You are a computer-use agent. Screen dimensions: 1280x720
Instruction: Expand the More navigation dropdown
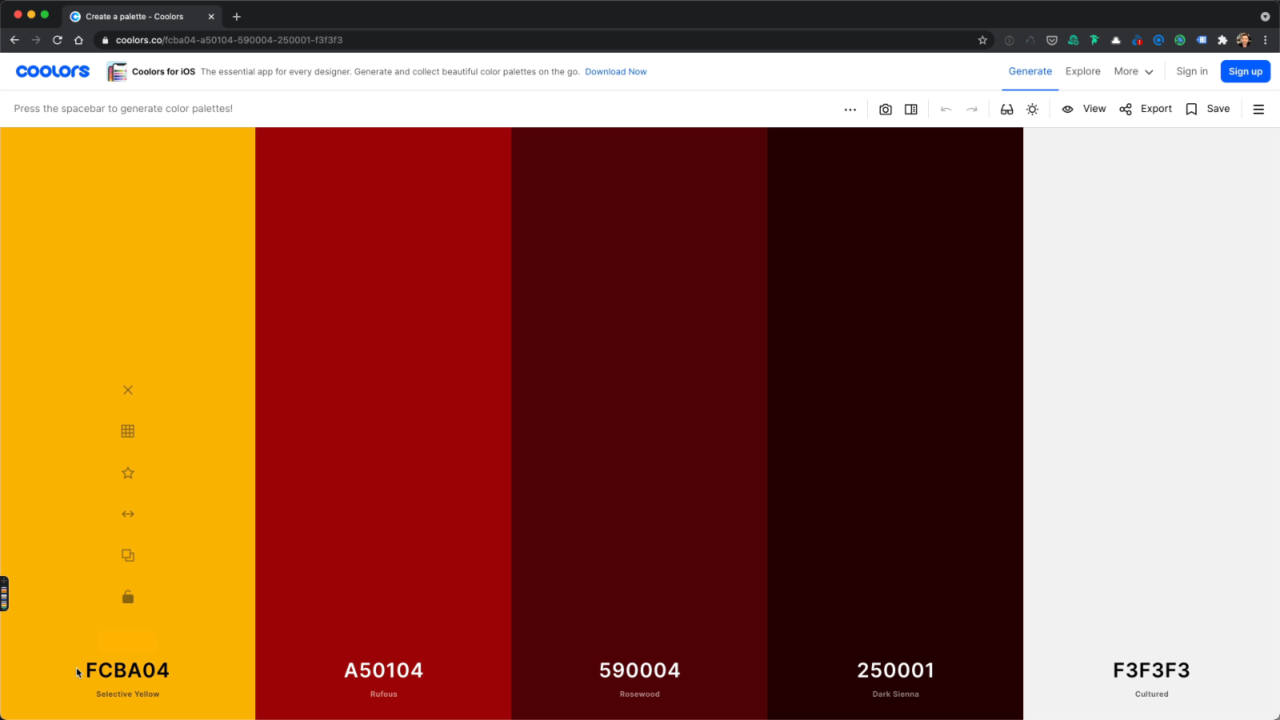point(1134,72)
